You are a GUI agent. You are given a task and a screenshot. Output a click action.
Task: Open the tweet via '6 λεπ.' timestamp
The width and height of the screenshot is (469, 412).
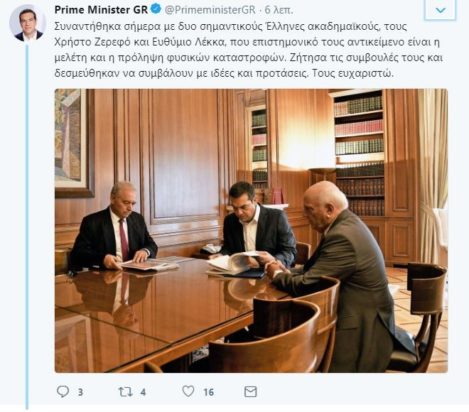point(279,10)
